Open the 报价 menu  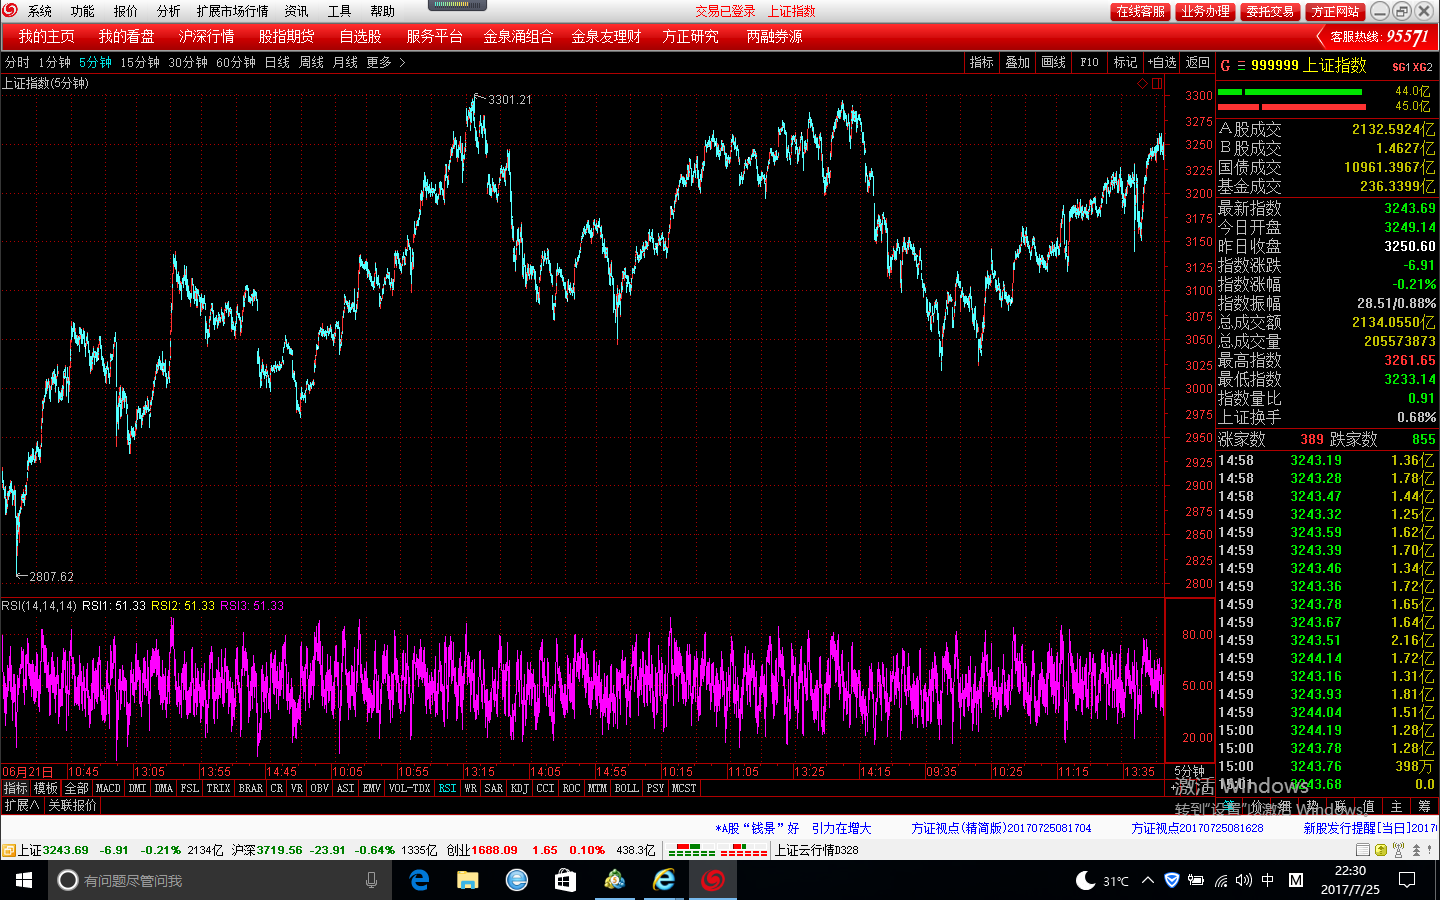[125, 11]
